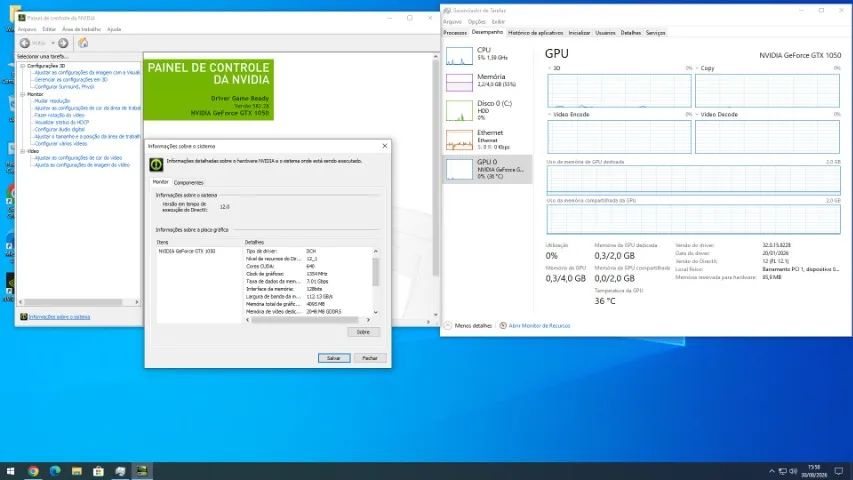Open Opções menu in Task Manager
This screenshot has height=480, width=853.
[477, 22]
